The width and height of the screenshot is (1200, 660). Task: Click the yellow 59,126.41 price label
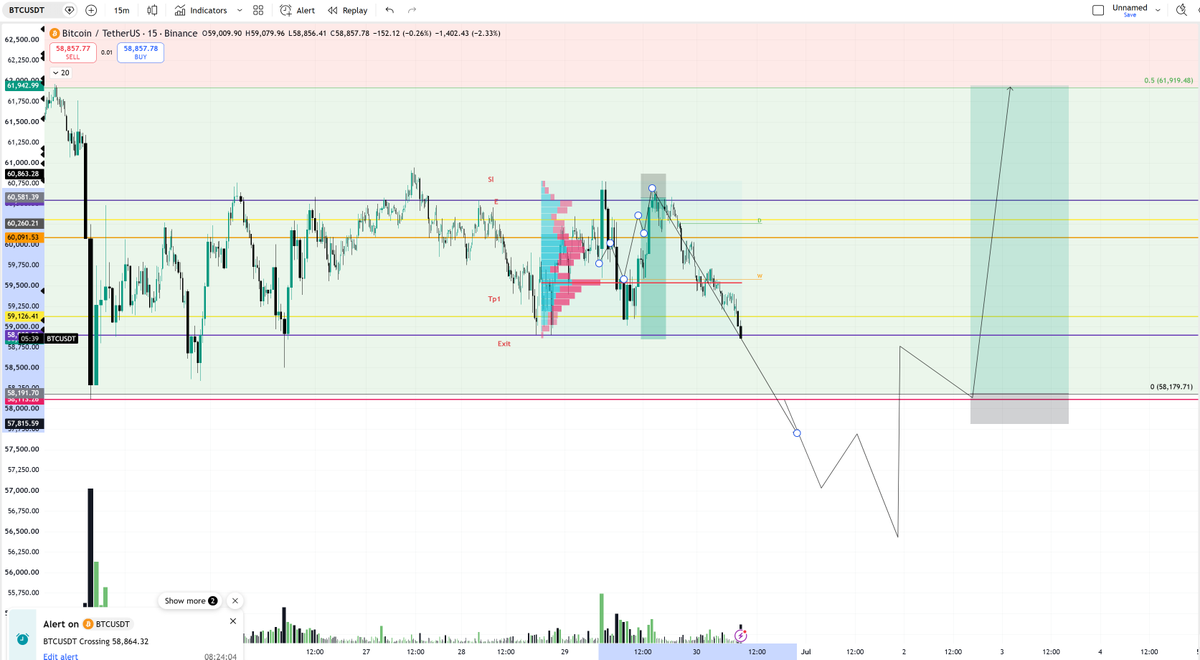click(x=22, y=316)
